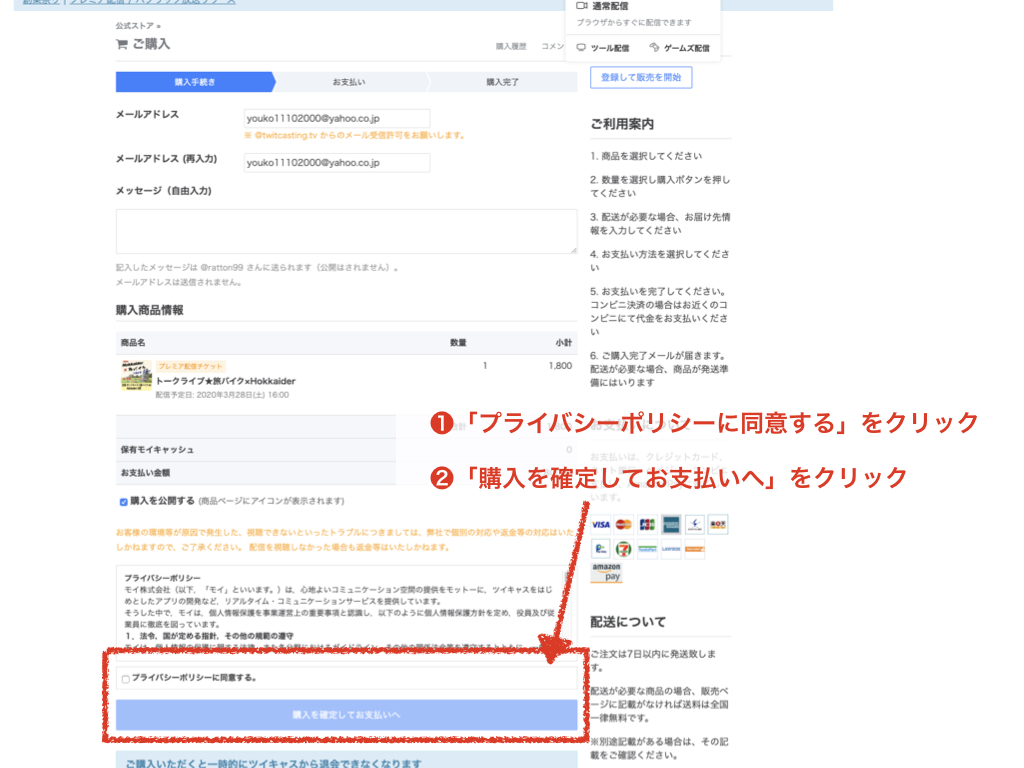Select ツール配信 in the popup menu
Image resolution: width=1024 pixels, height=768 pixels.
point(603,48)
